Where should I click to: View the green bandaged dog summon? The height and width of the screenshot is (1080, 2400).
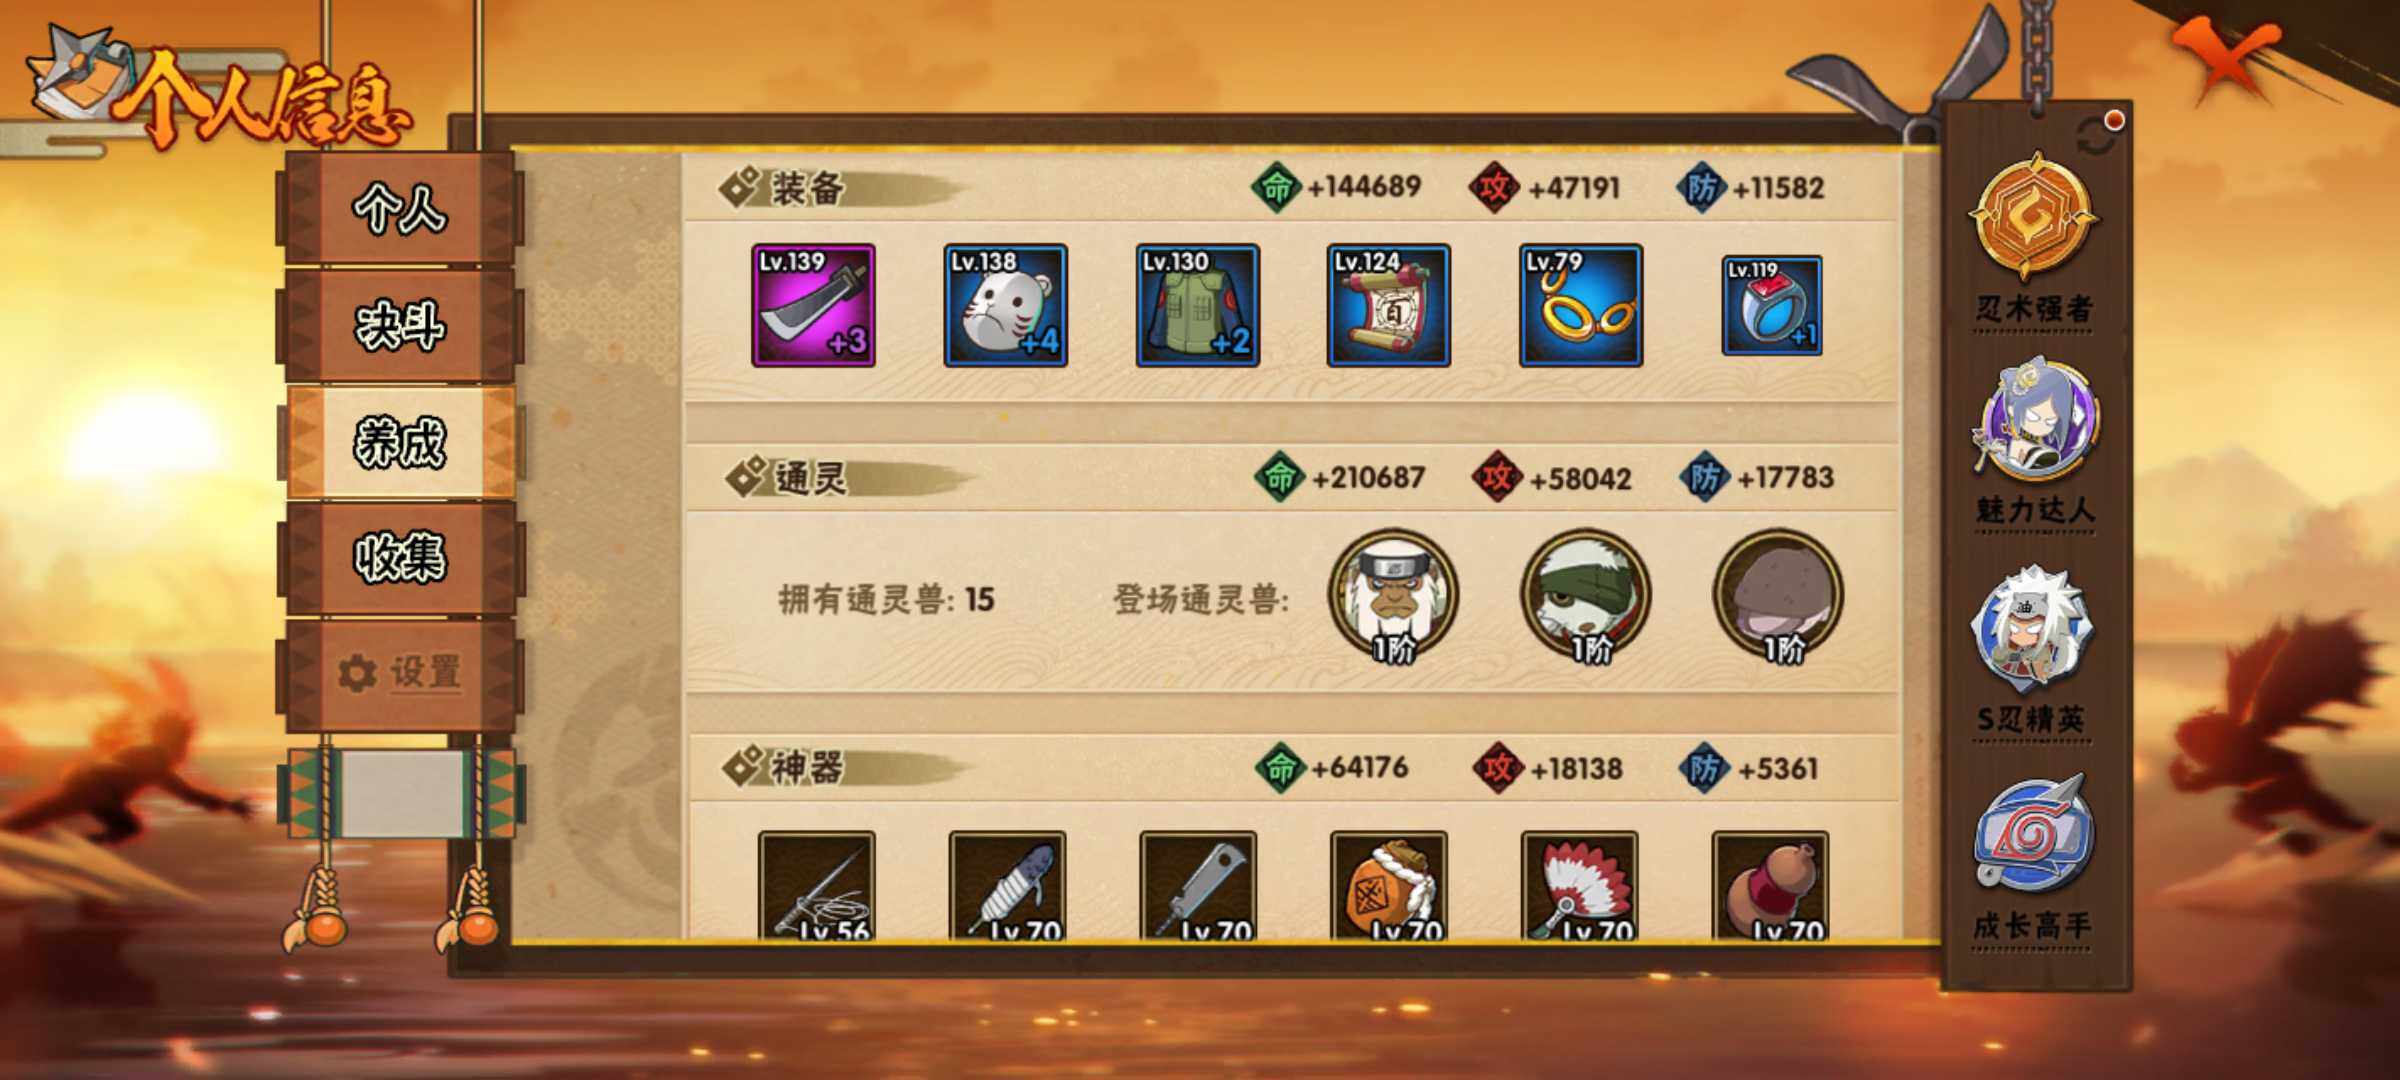pyautogui.click(x=1585, y=596)
